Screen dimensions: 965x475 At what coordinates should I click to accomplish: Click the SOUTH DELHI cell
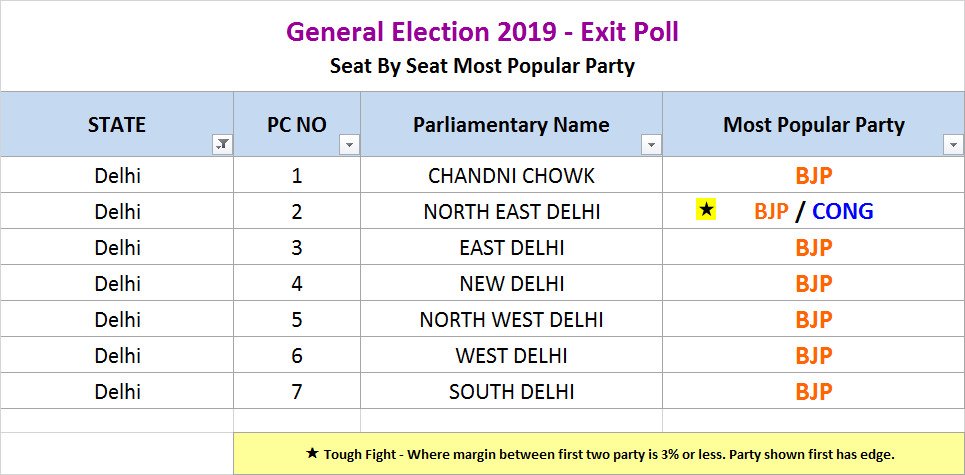[511, 392]
